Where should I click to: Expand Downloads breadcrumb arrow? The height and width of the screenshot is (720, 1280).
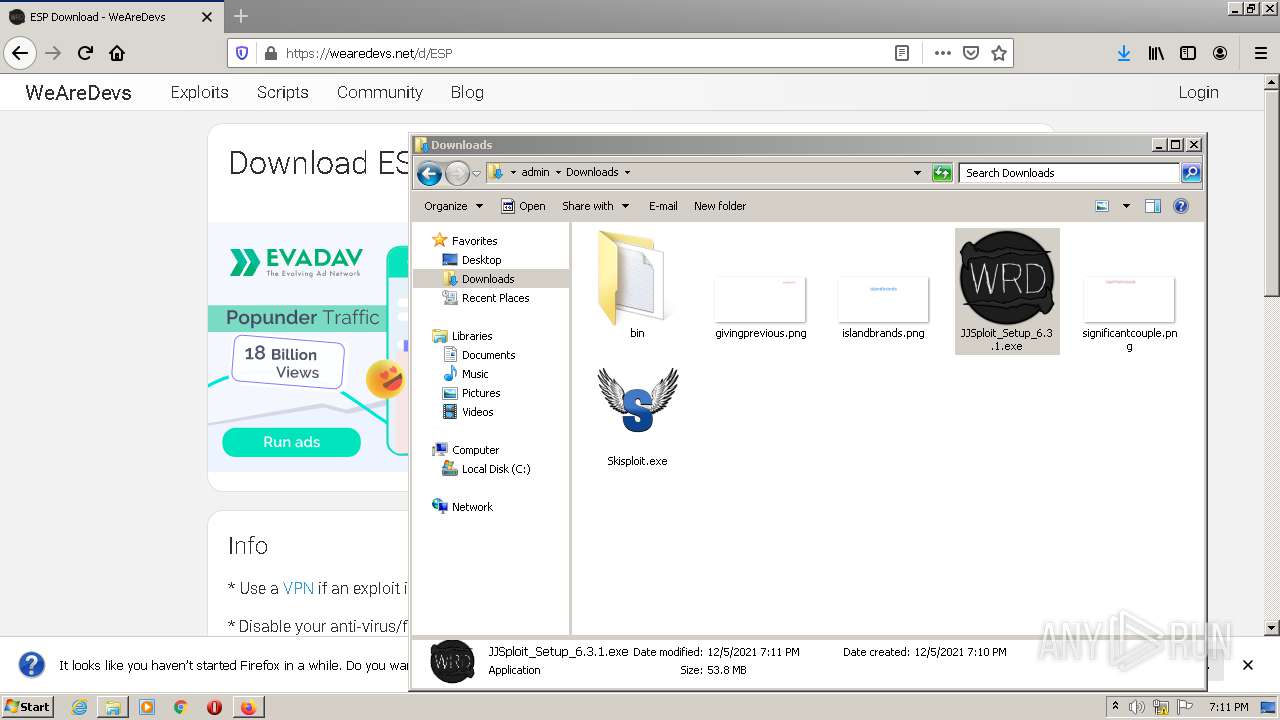[627, 172]
